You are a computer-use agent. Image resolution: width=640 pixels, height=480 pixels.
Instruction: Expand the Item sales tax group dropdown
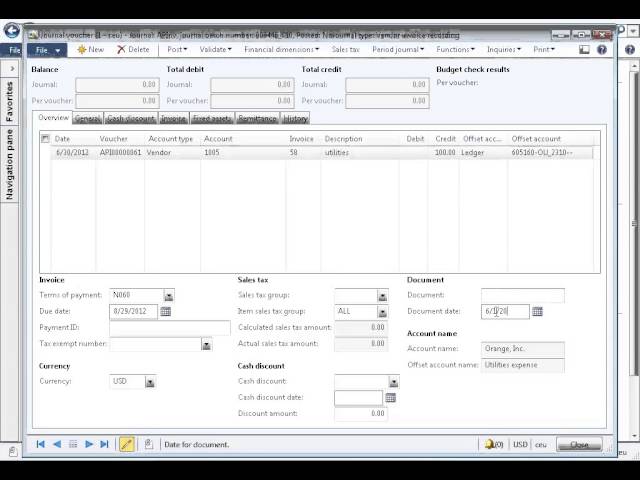point(382,312)
